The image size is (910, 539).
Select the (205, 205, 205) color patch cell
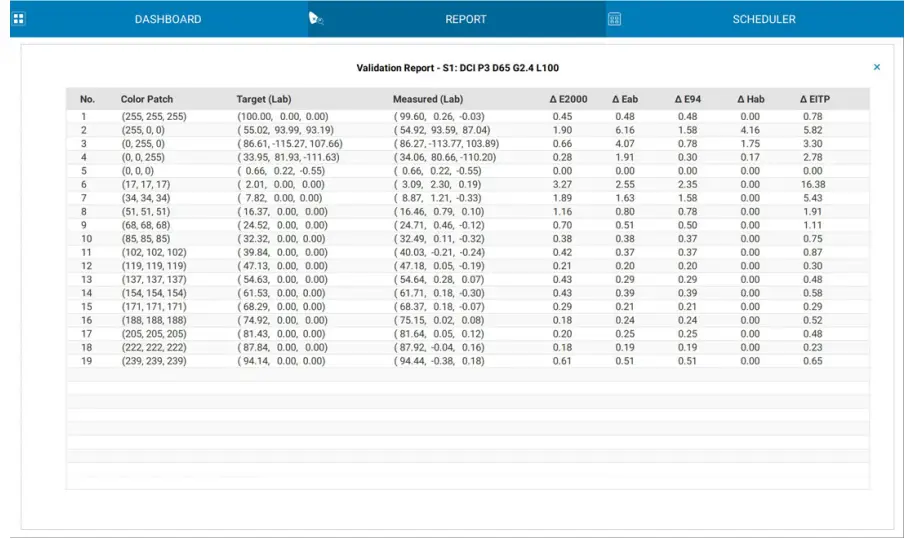(x=154, y=334)
